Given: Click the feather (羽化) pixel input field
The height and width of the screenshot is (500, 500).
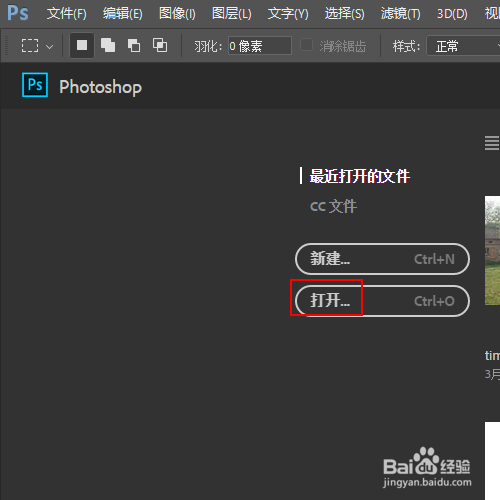Looking at the screenshot, I should (x=260, y=46).
